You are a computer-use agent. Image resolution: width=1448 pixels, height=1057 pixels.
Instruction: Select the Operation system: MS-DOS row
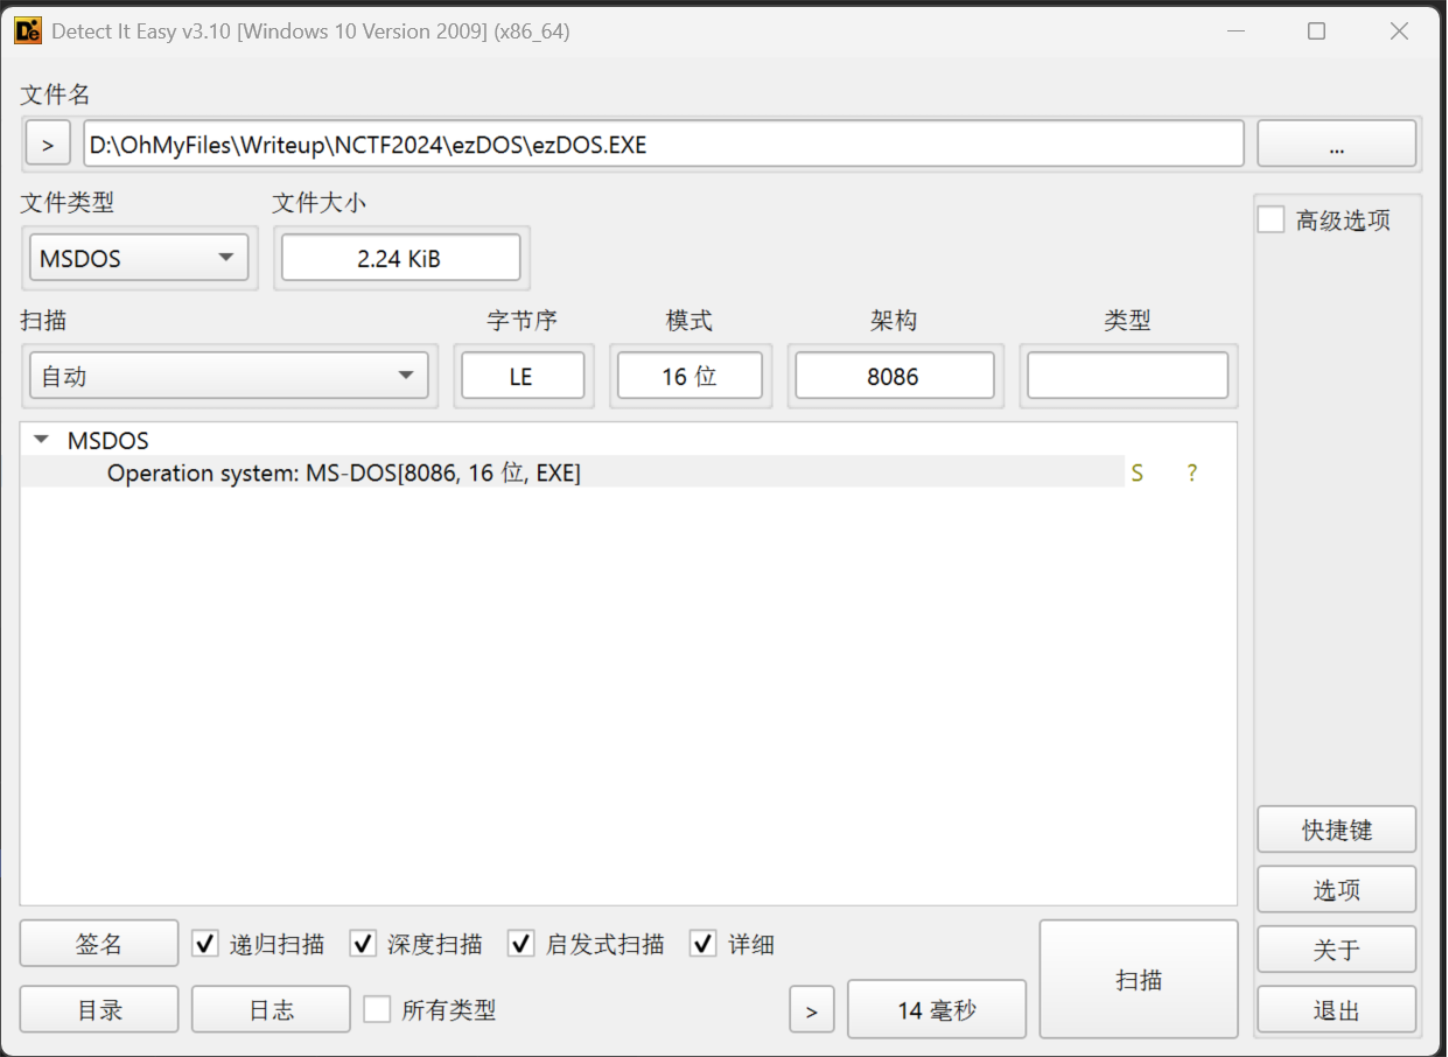click(x=572, y=472)
